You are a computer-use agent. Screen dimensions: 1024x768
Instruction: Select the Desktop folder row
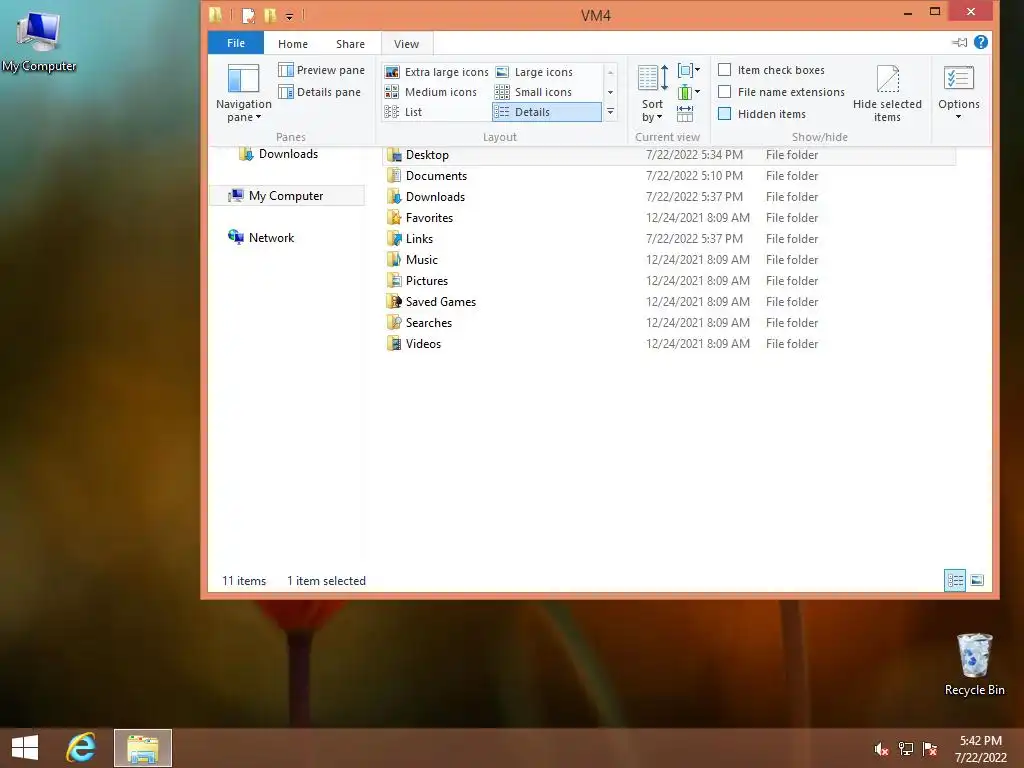[669, 155]
